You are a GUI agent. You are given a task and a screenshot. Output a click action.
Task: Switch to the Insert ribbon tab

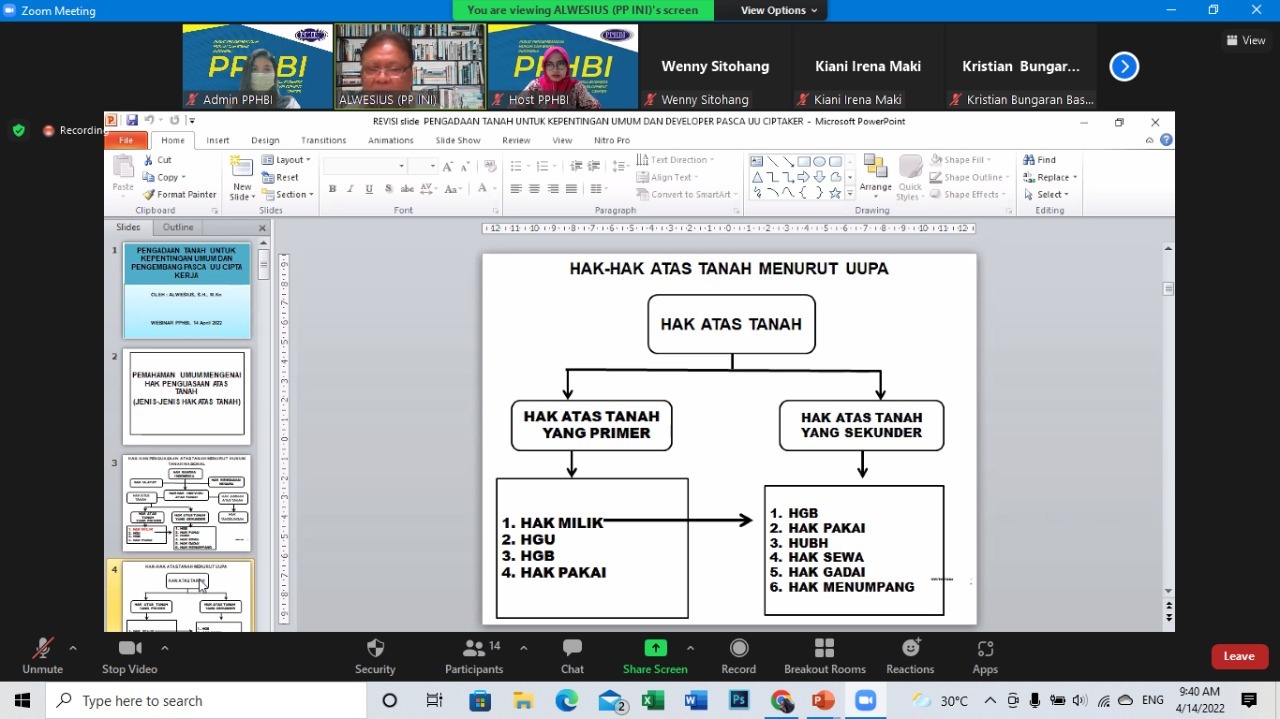click(x=217, y=140)
